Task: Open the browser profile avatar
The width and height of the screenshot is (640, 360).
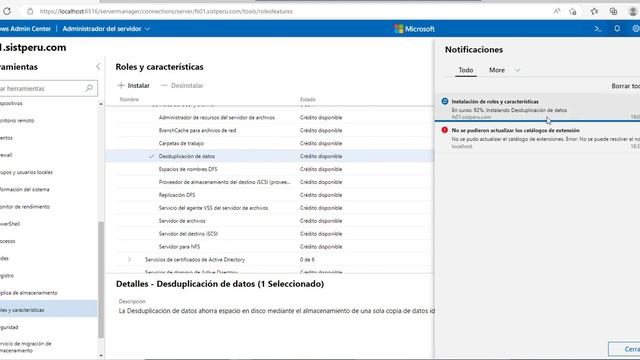Action: [633, 11]
